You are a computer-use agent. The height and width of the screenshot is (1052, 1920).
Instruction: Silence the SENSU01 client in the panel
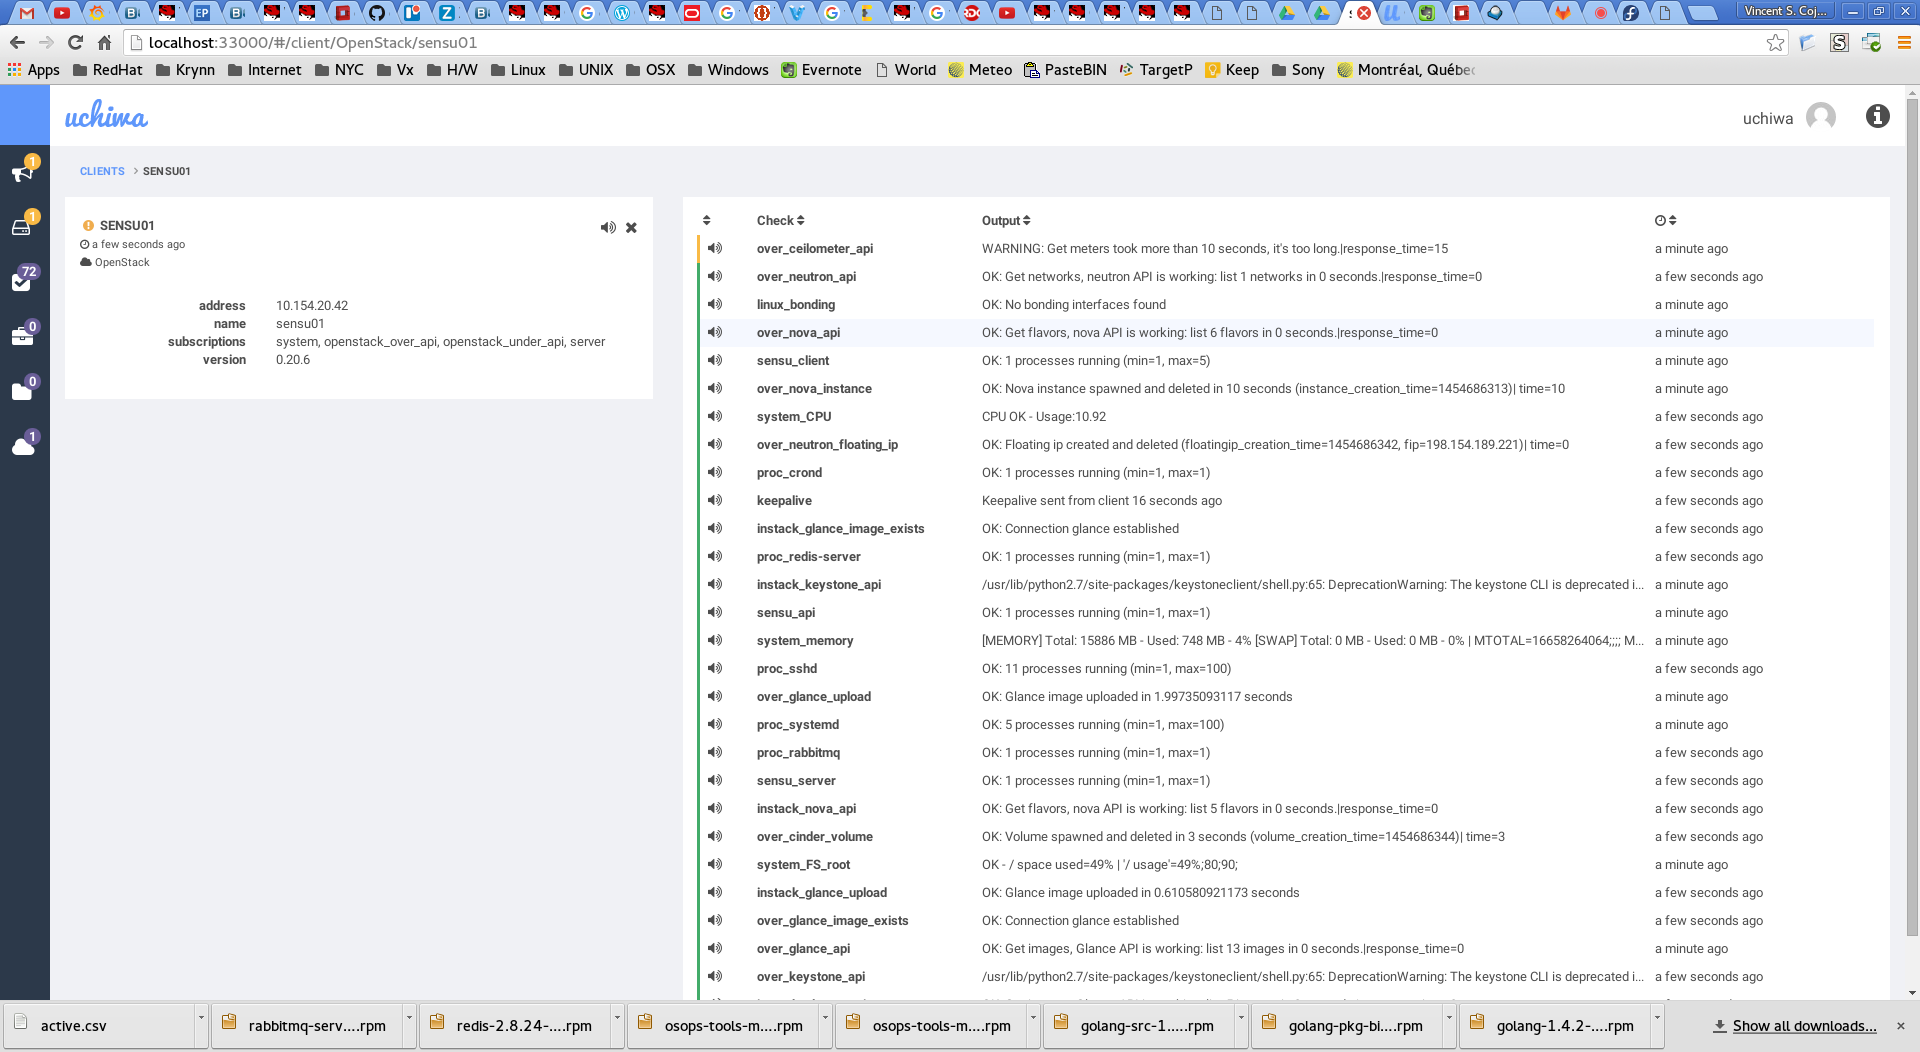pyautogui.click(x=607, y=228)
